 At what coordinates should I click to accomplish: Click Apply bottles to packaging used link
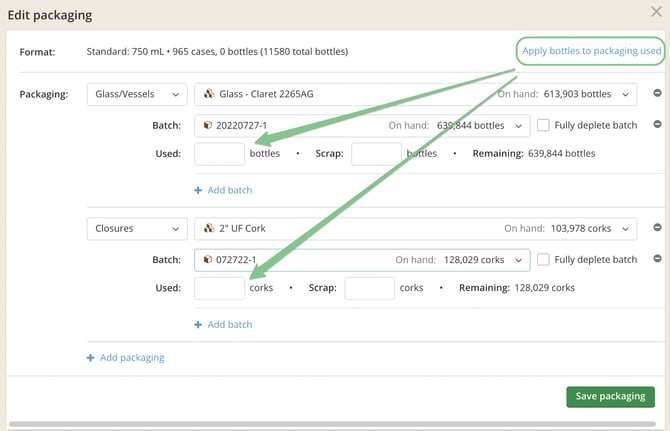click(x=589, y=50)
